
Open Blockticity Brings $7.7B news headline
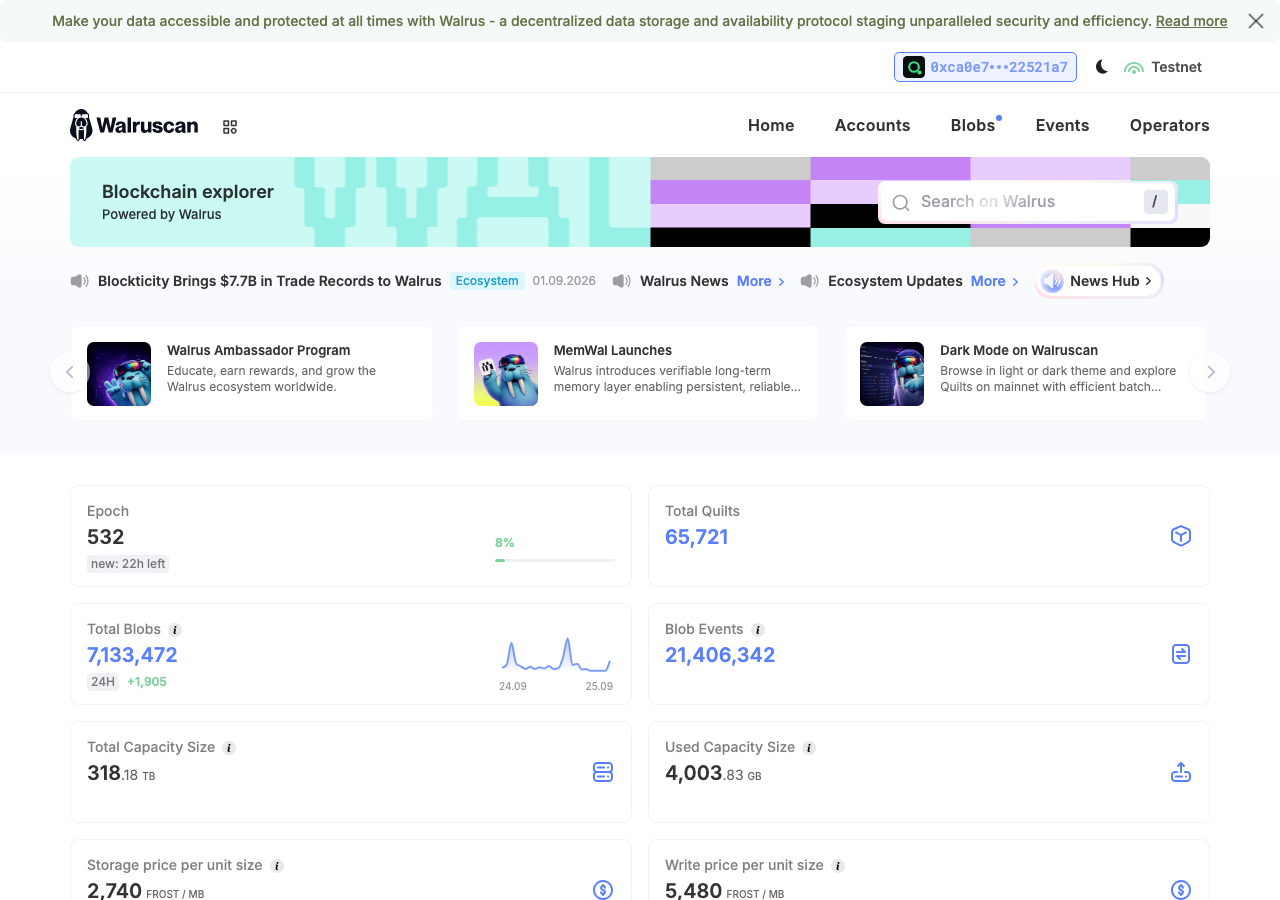(270, 281)
